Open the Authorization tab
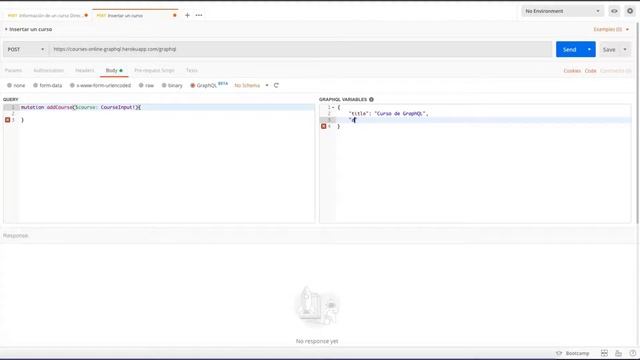Screen dimensions: 640x360 pos(49,70)
